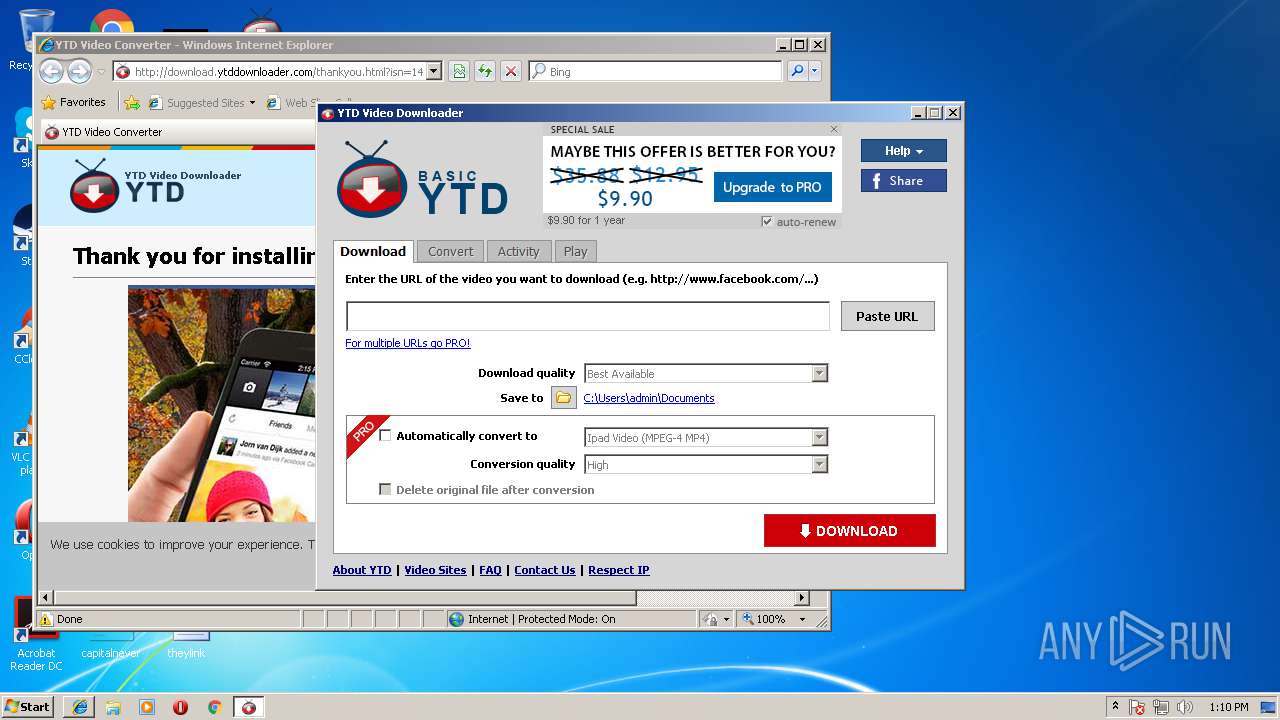1280x720 pixels.
Task: Open the Help dropdown menu
Action: point(903,151)
